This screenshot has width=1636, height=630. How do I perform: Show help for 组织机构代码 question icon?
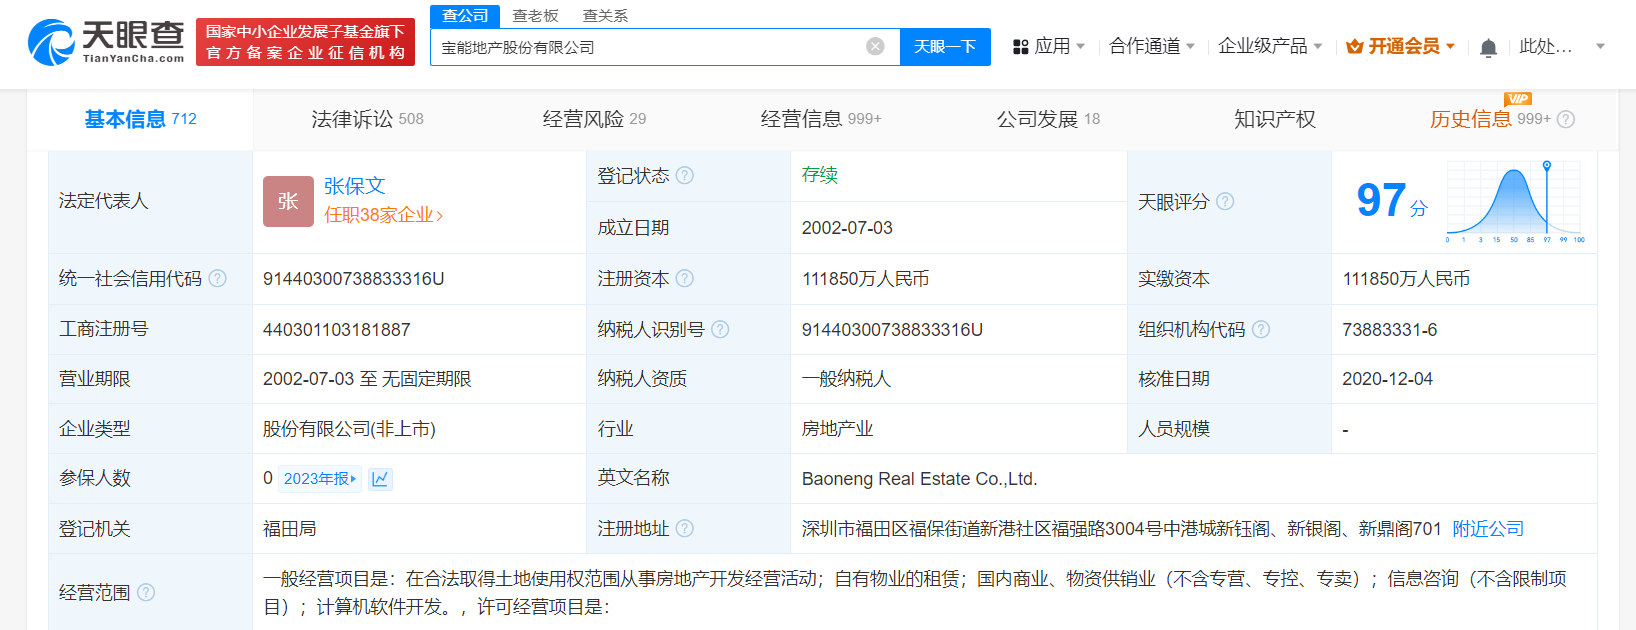[x=1261, y=329]
